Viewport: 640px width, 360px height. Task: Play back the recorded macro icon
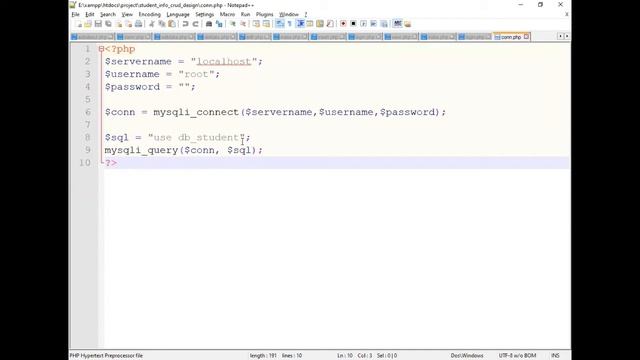click(x=363, y=24)
